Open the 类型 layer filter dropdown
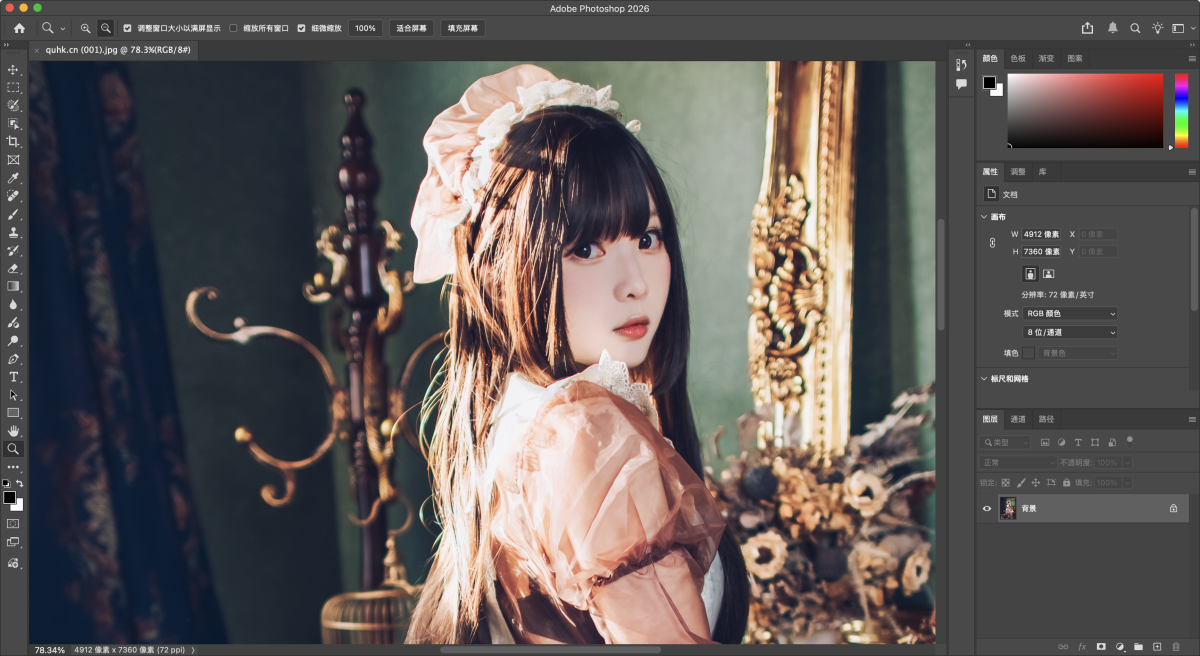This screenshot has height=656, width=1200. (x=1006, y=442)
